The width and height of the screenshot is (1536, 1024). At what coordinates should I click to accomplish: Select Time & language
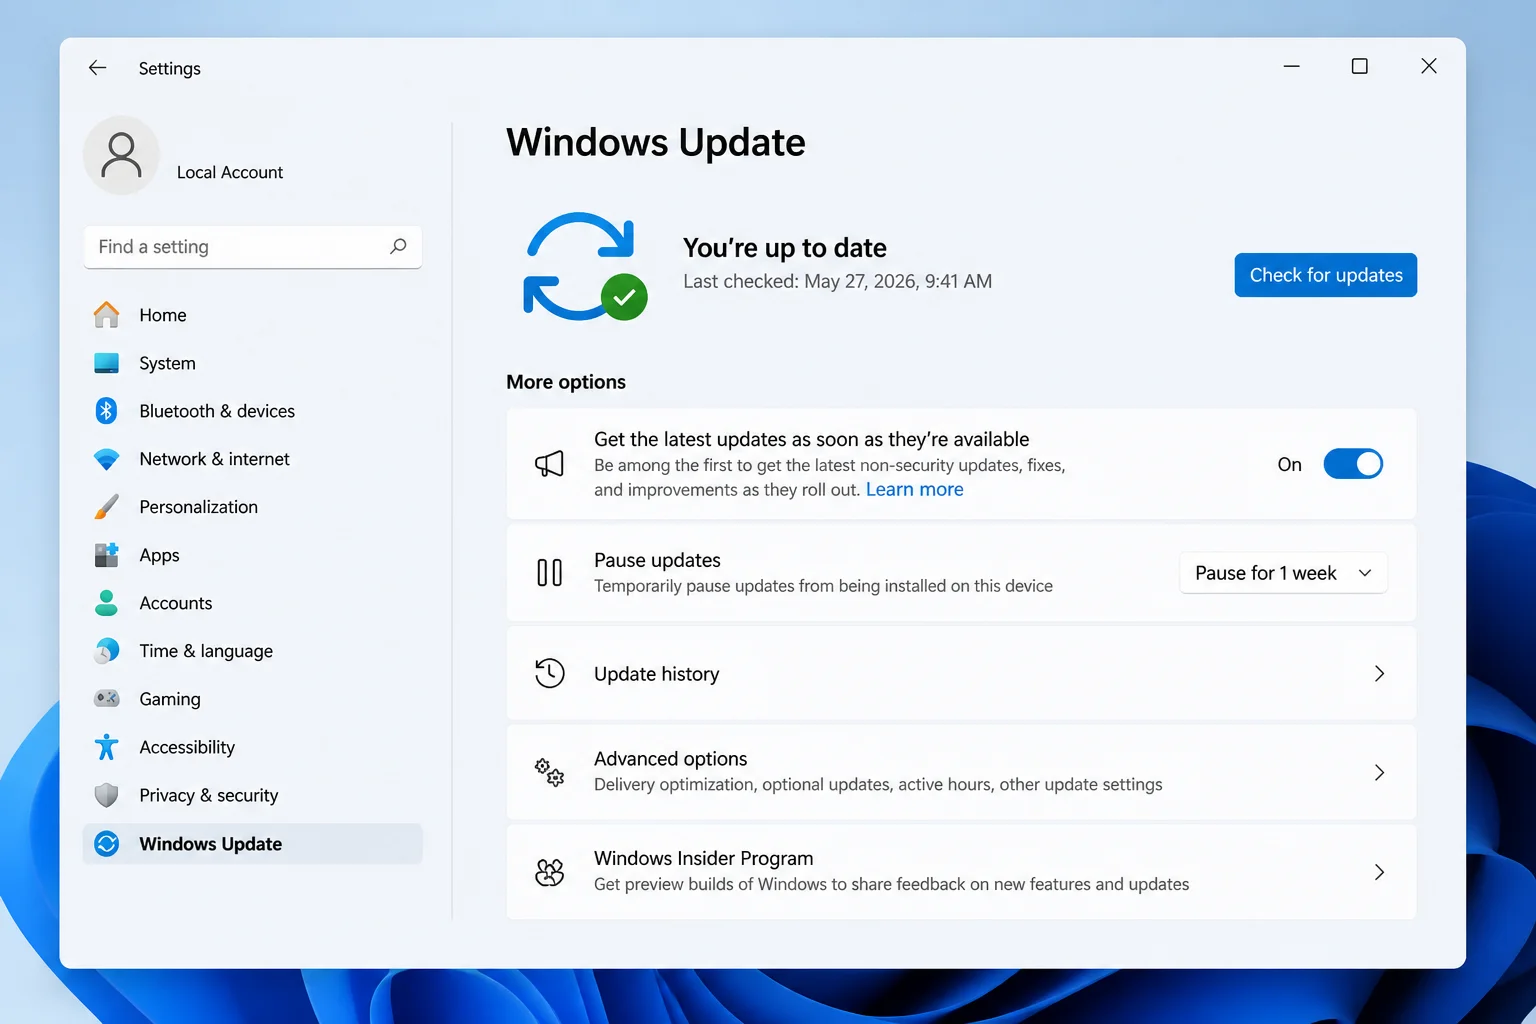coord(253,651)
